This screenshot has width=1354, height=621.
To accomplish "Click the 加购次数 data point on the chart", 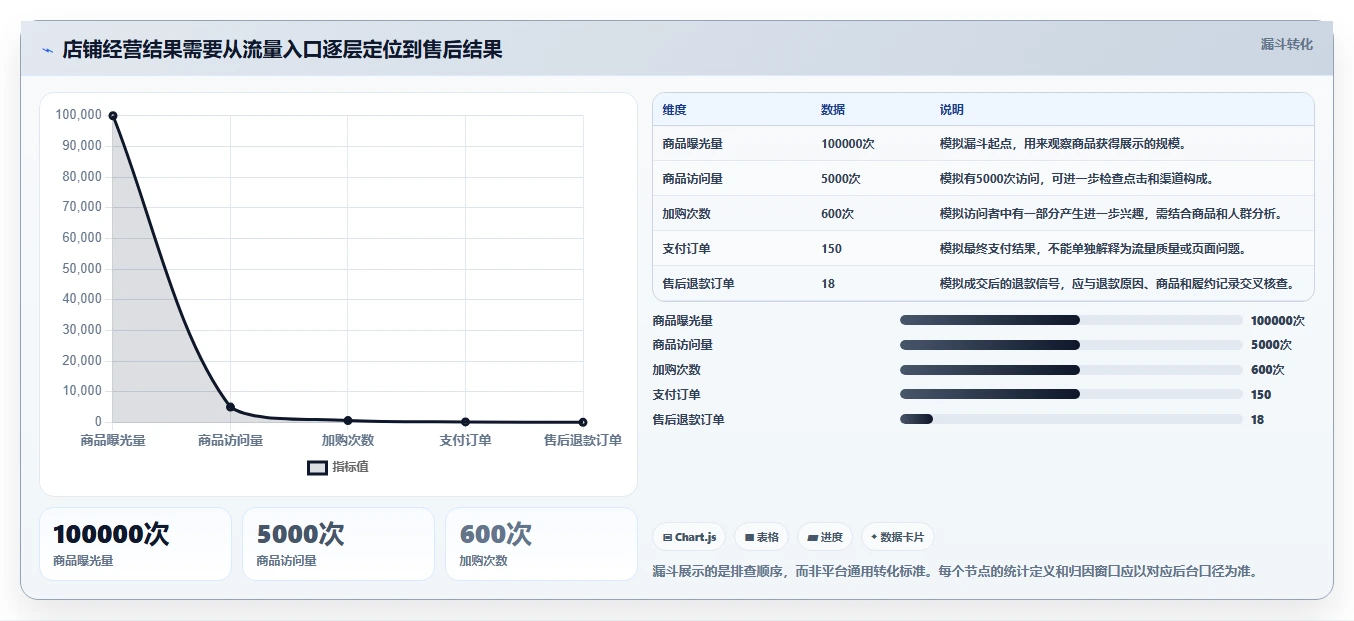I will tap(348, 420).
